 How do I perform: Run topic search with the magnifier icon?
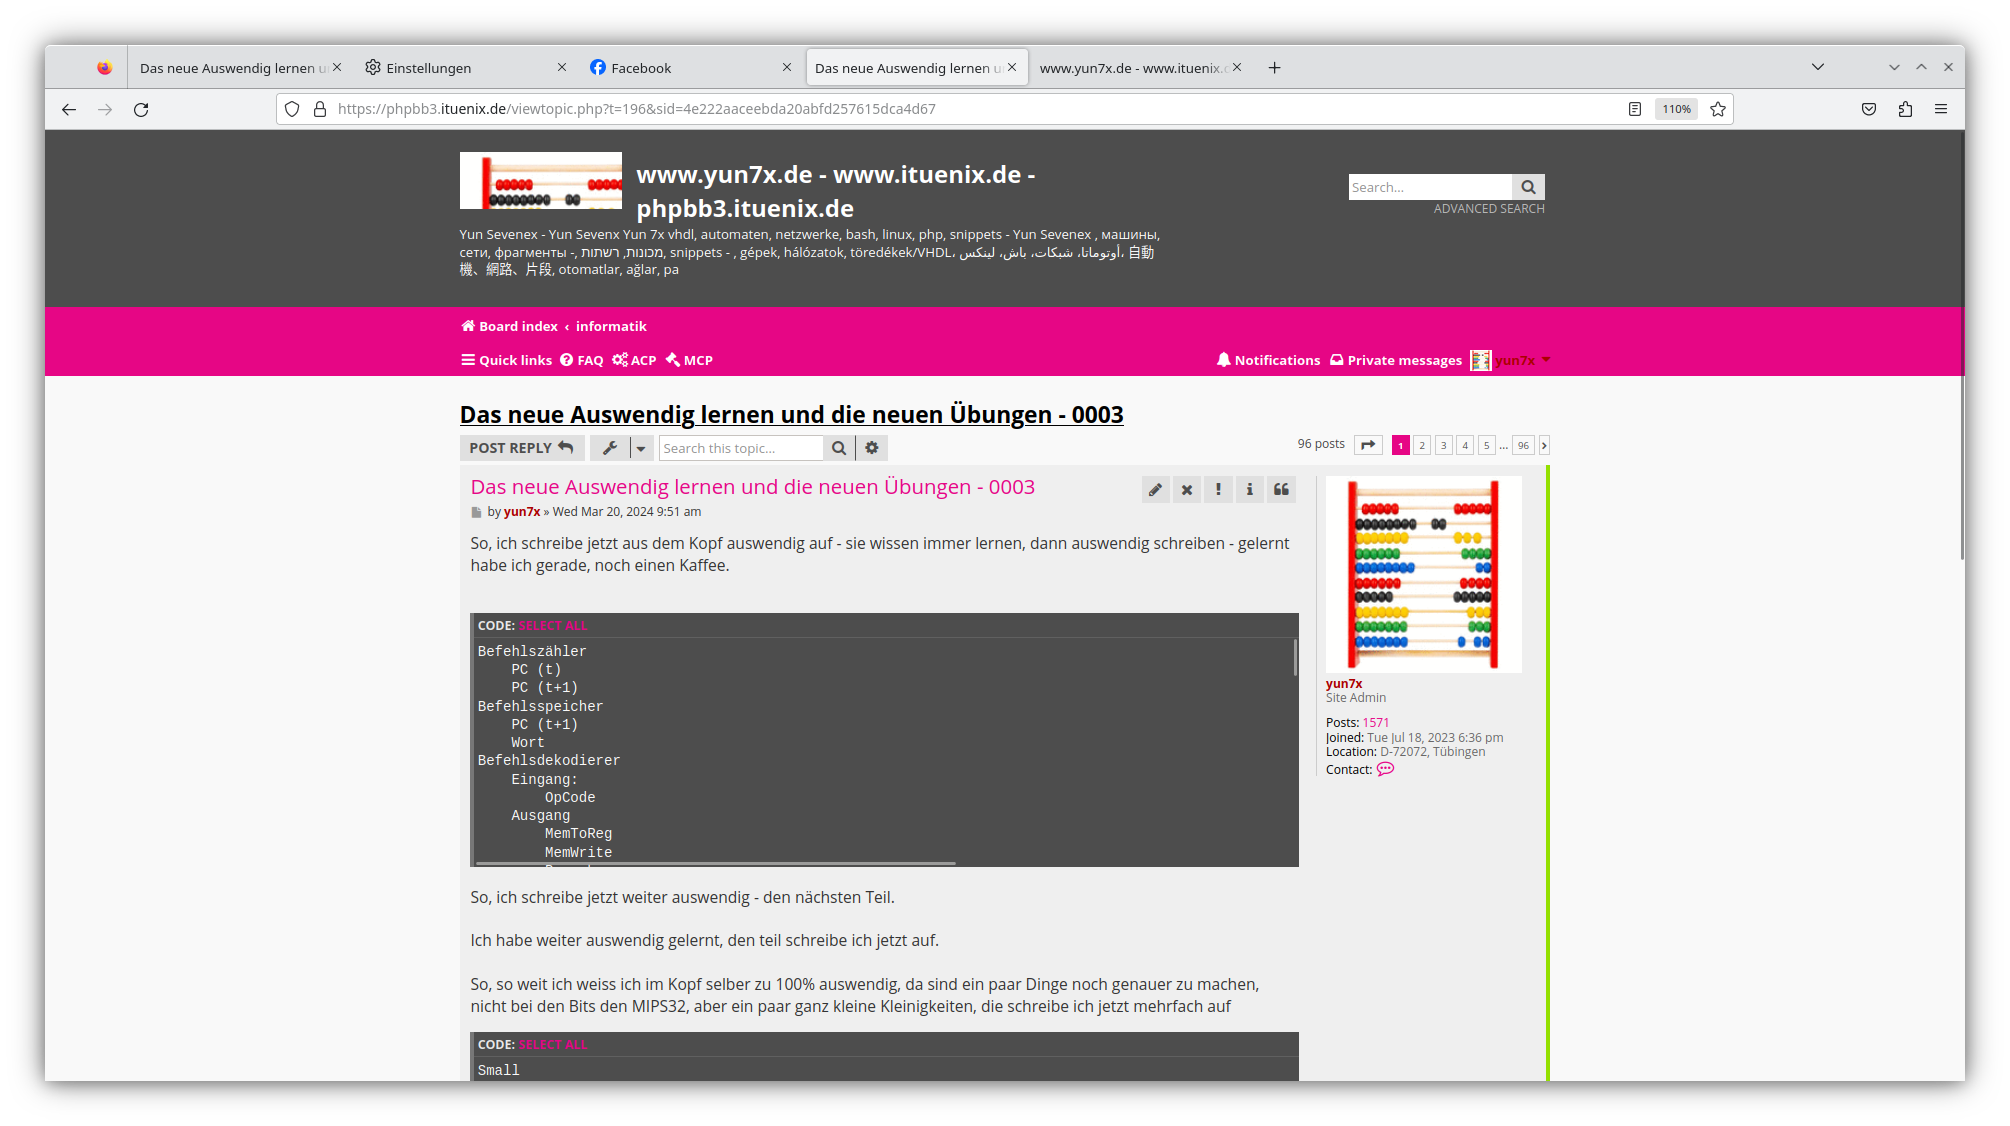coord(839,448)
